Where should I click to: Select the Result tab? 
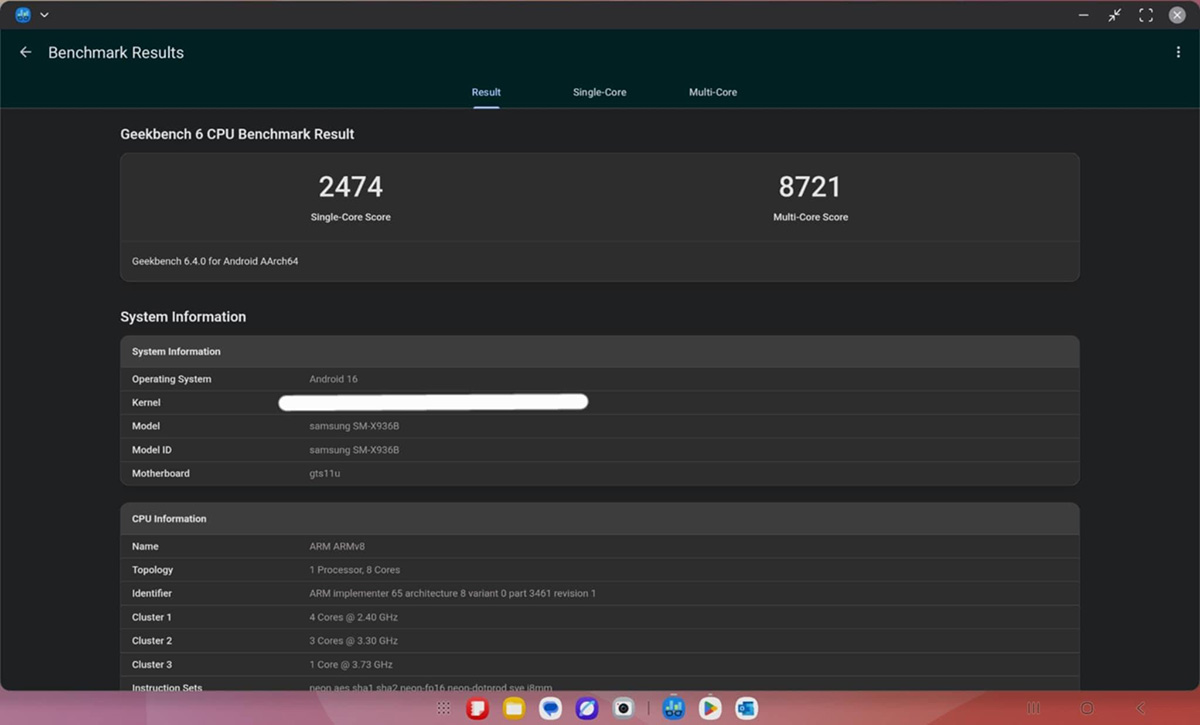coord(486,92)
